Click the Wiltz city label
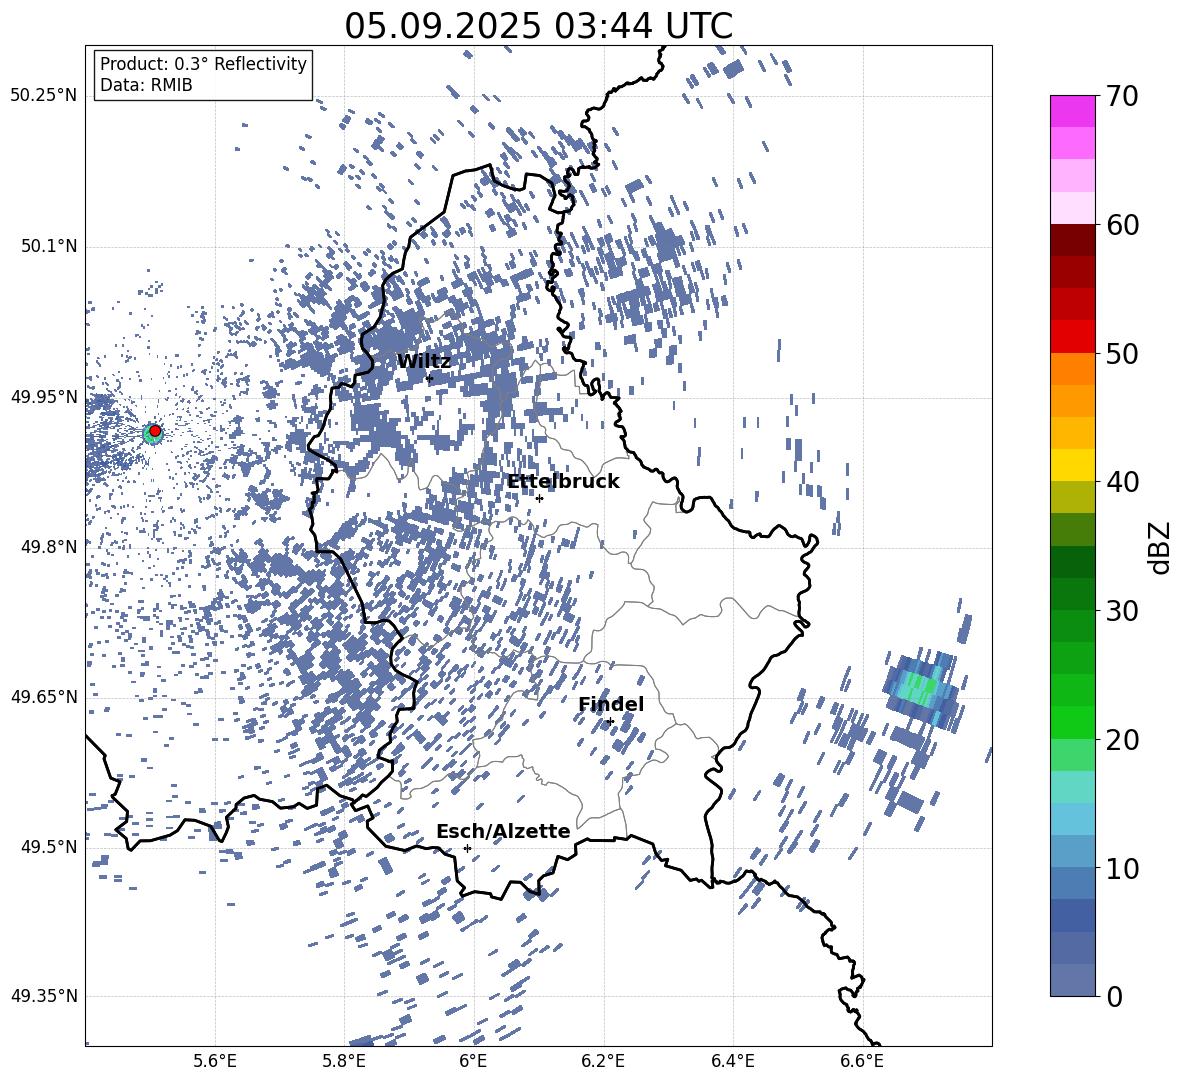 pyautogui.click(x=424, y=361)
